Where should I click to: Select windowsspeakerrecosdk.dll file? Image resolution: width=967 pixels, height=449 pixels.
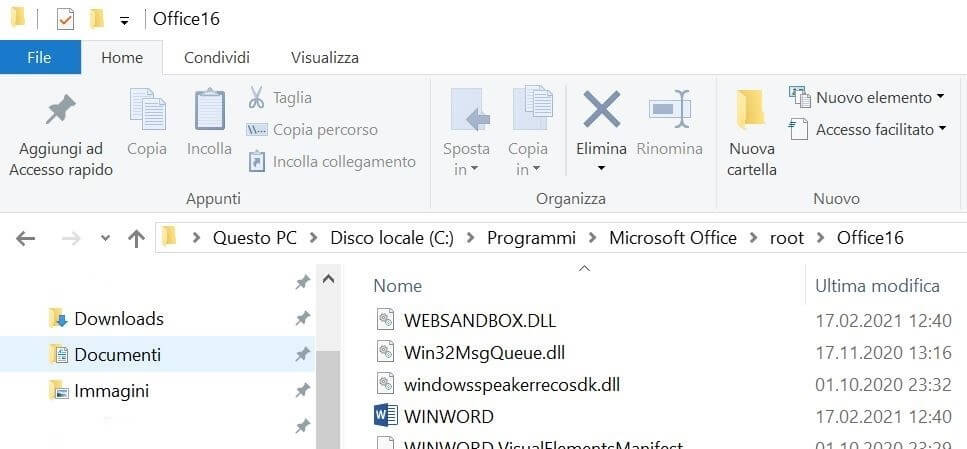(x=512, y=385)
